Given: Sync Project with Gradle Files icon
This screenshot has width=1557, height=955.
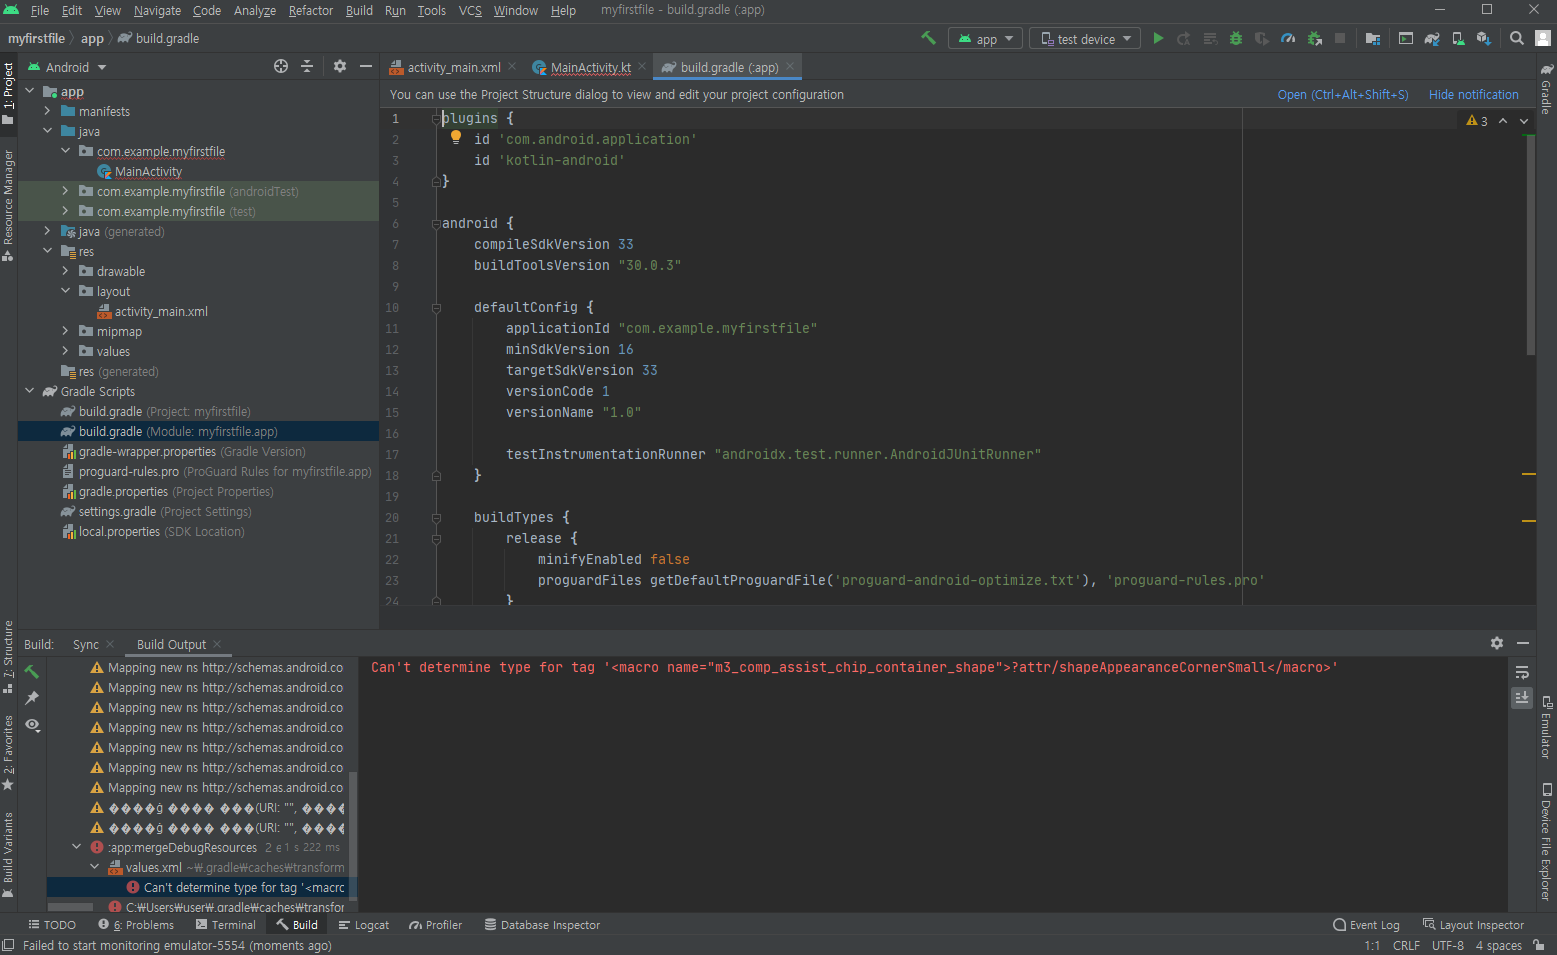Looking at the screenshot, I should 1432,38.
